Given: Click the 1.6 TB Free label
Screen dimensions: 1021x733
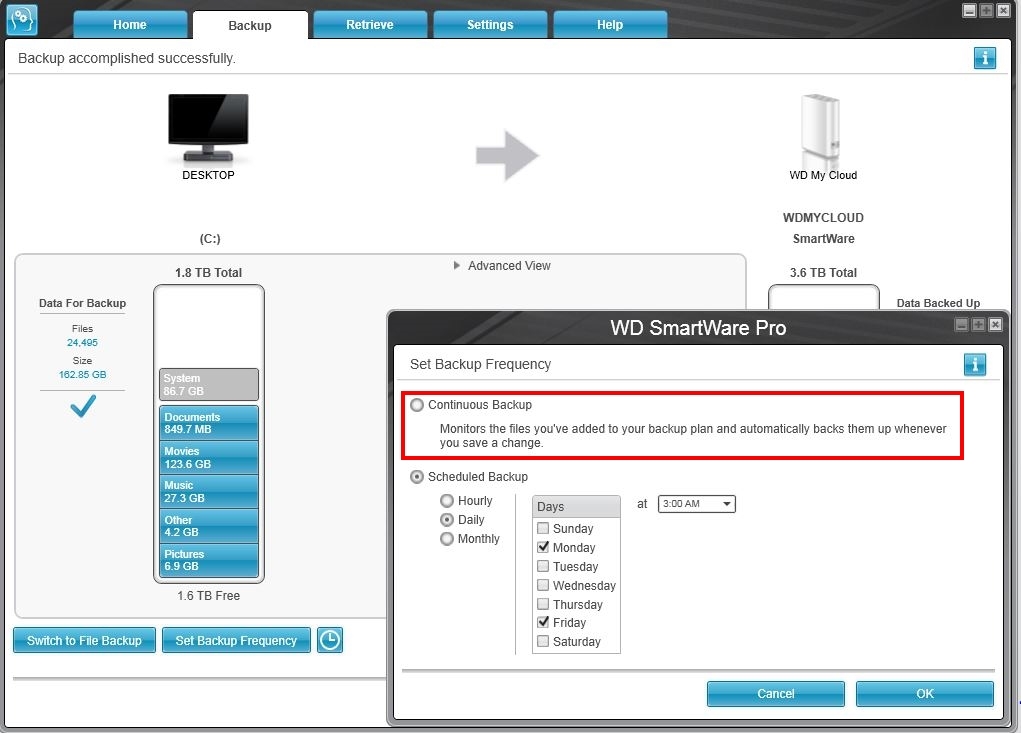Looking at the screenshot, I should tap(208, 596).
